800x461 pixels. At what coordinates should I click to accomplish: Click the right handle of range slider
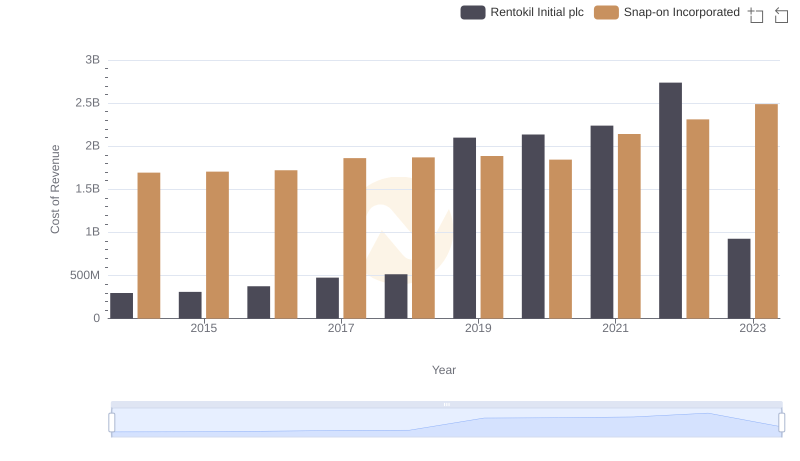click(781, 422)
